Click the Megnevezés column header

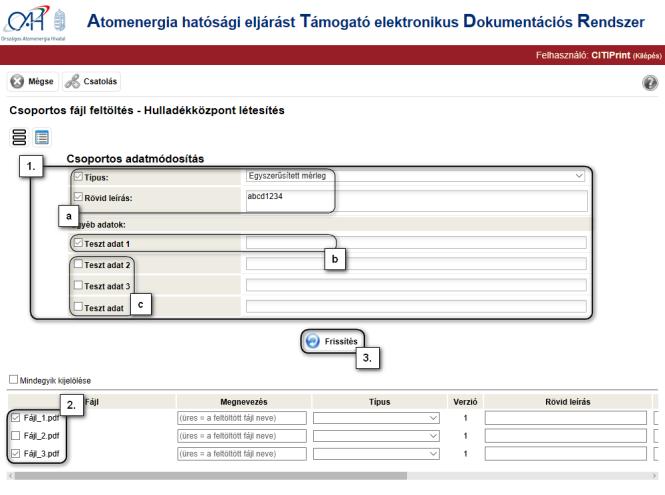coord(244,402)
